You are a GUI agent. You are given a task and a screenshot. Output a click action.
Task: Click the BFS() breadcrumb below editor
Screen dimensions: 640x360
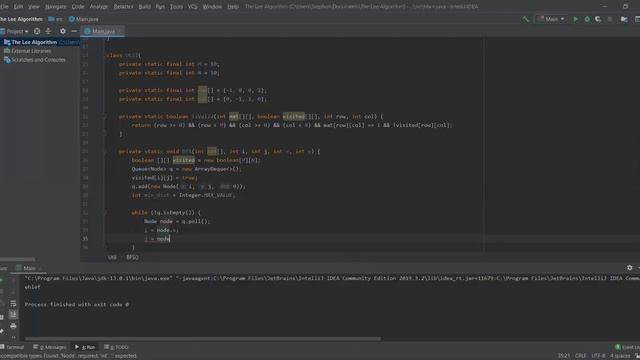pyautogui.click(x=132, y=257)
